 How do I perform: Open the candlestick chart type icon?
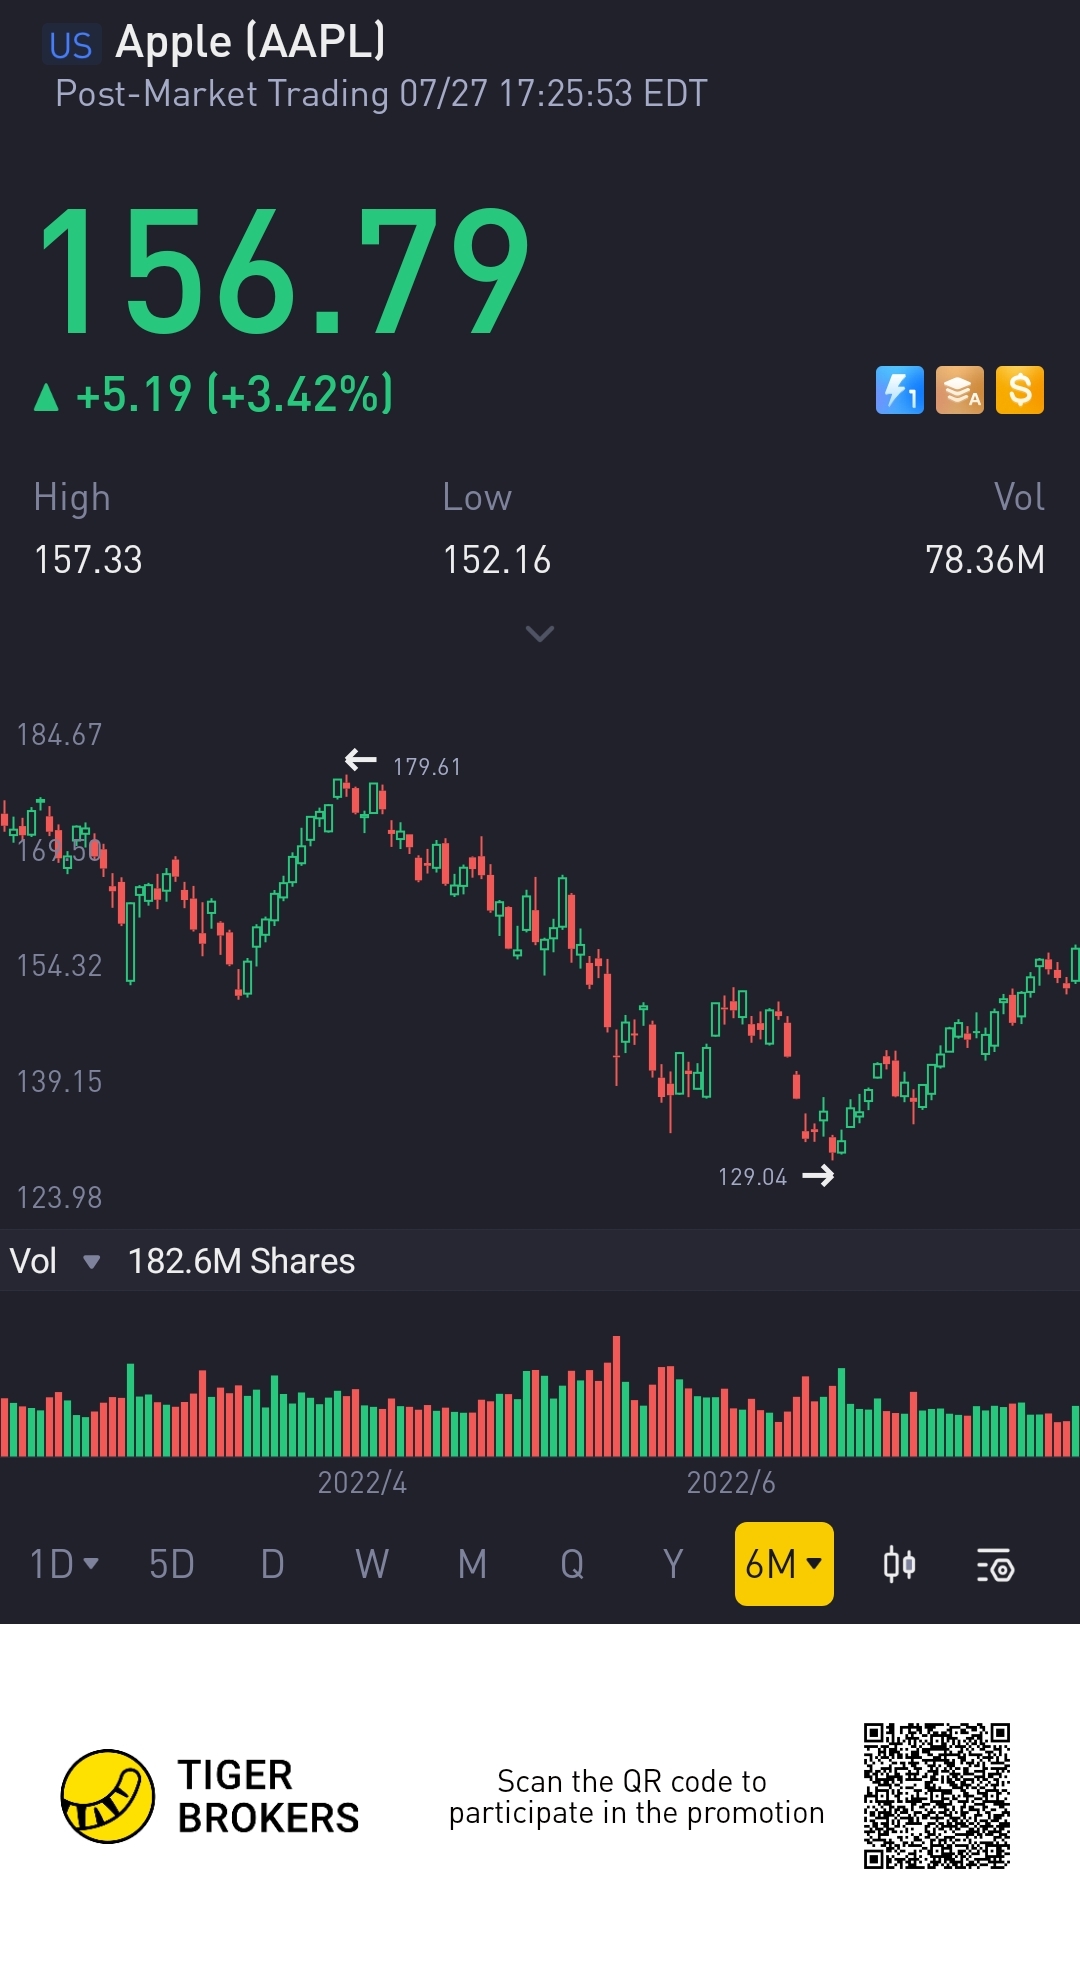pyautogui.click(x=899, y=1565)
